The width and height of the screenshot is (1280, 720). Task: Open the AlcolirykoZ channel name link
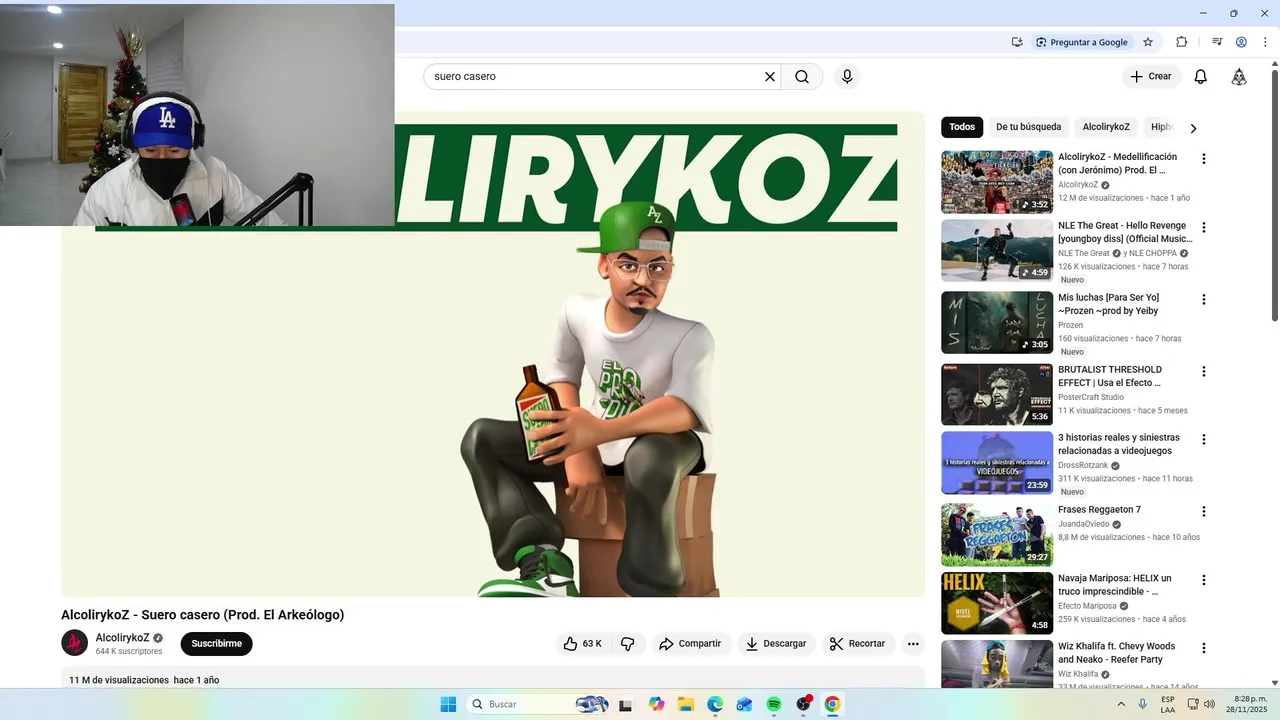click(122, 638)
